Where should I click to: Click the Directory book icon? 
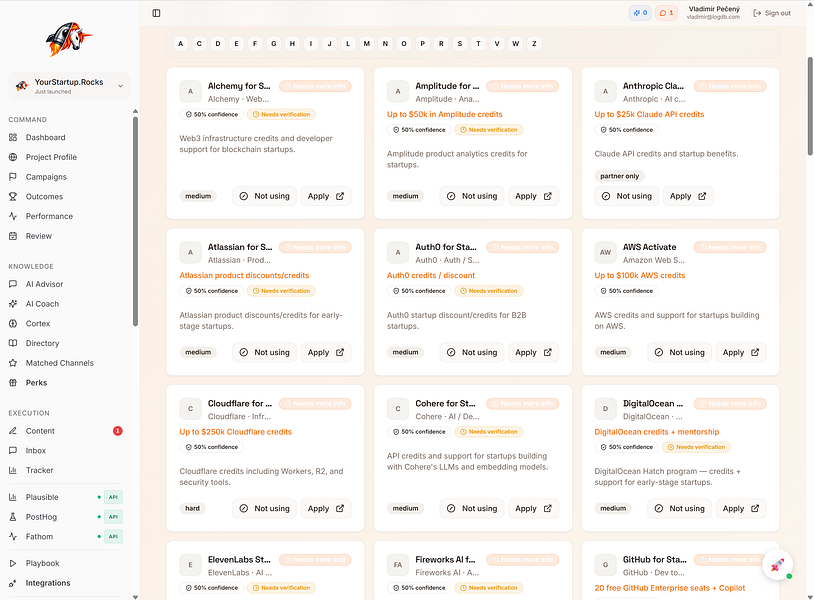point(13,344)
